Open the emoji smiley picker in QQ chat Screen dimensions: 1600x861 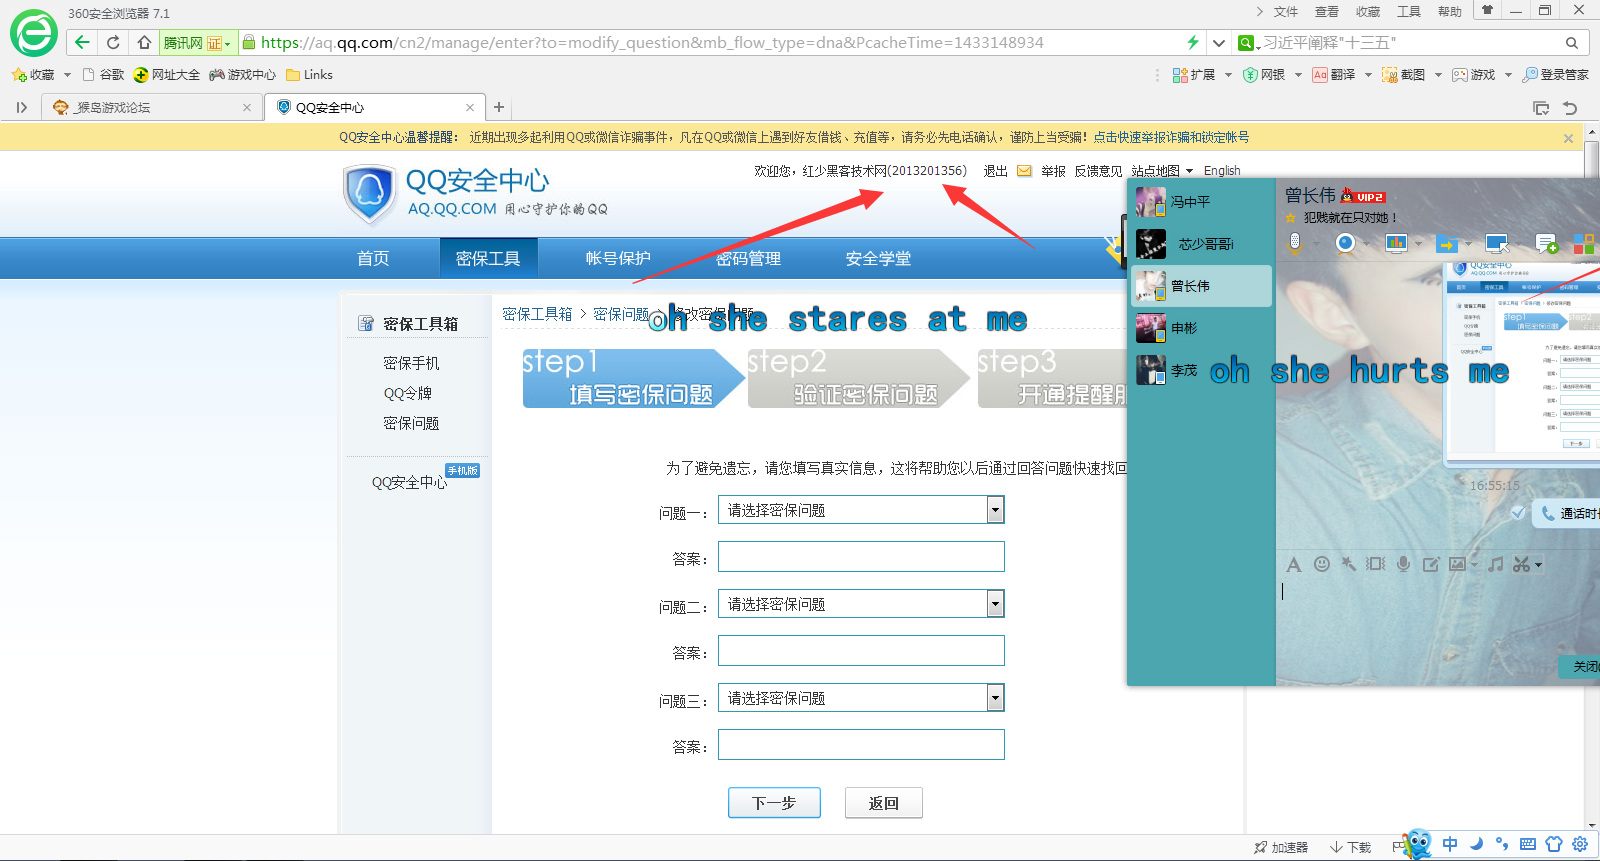[1322, 564]
